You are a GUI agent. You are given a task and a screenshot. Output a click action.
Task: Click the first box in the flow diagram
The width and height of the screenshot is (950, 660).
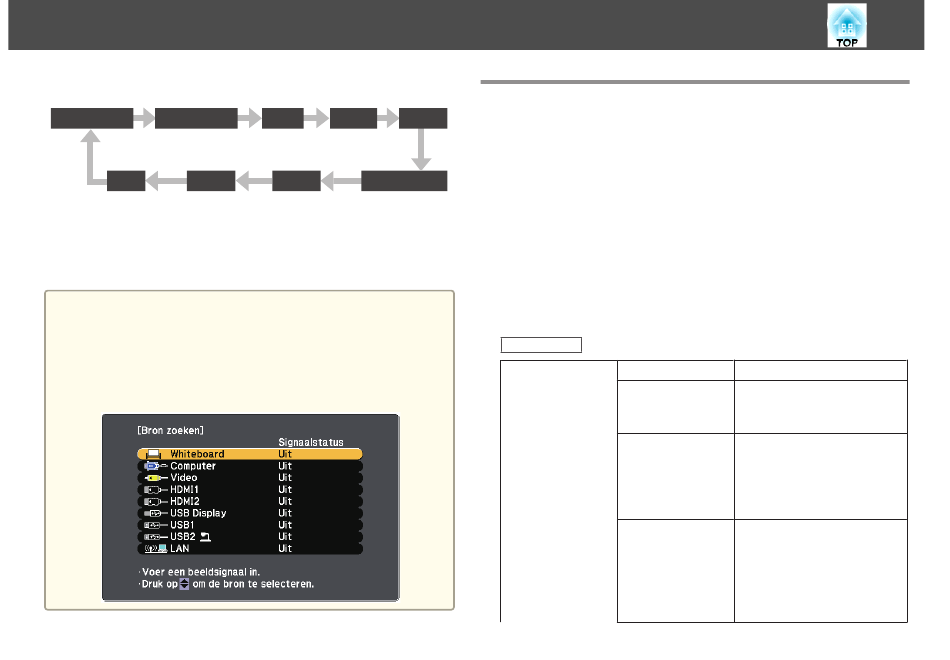[x=92, y=118]
